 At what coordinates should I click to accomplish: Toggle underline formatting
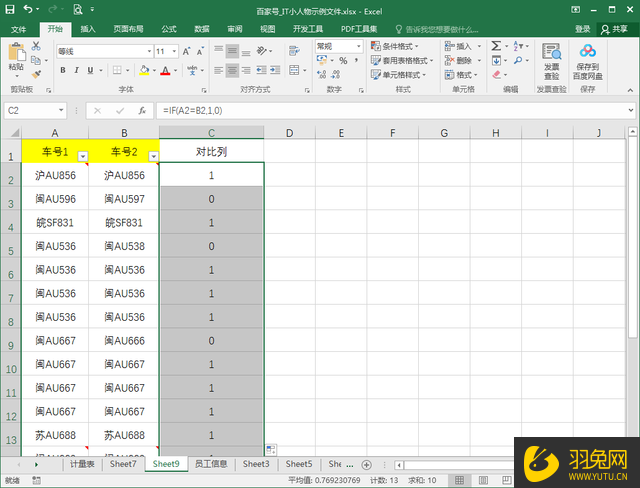pos(90,70)
